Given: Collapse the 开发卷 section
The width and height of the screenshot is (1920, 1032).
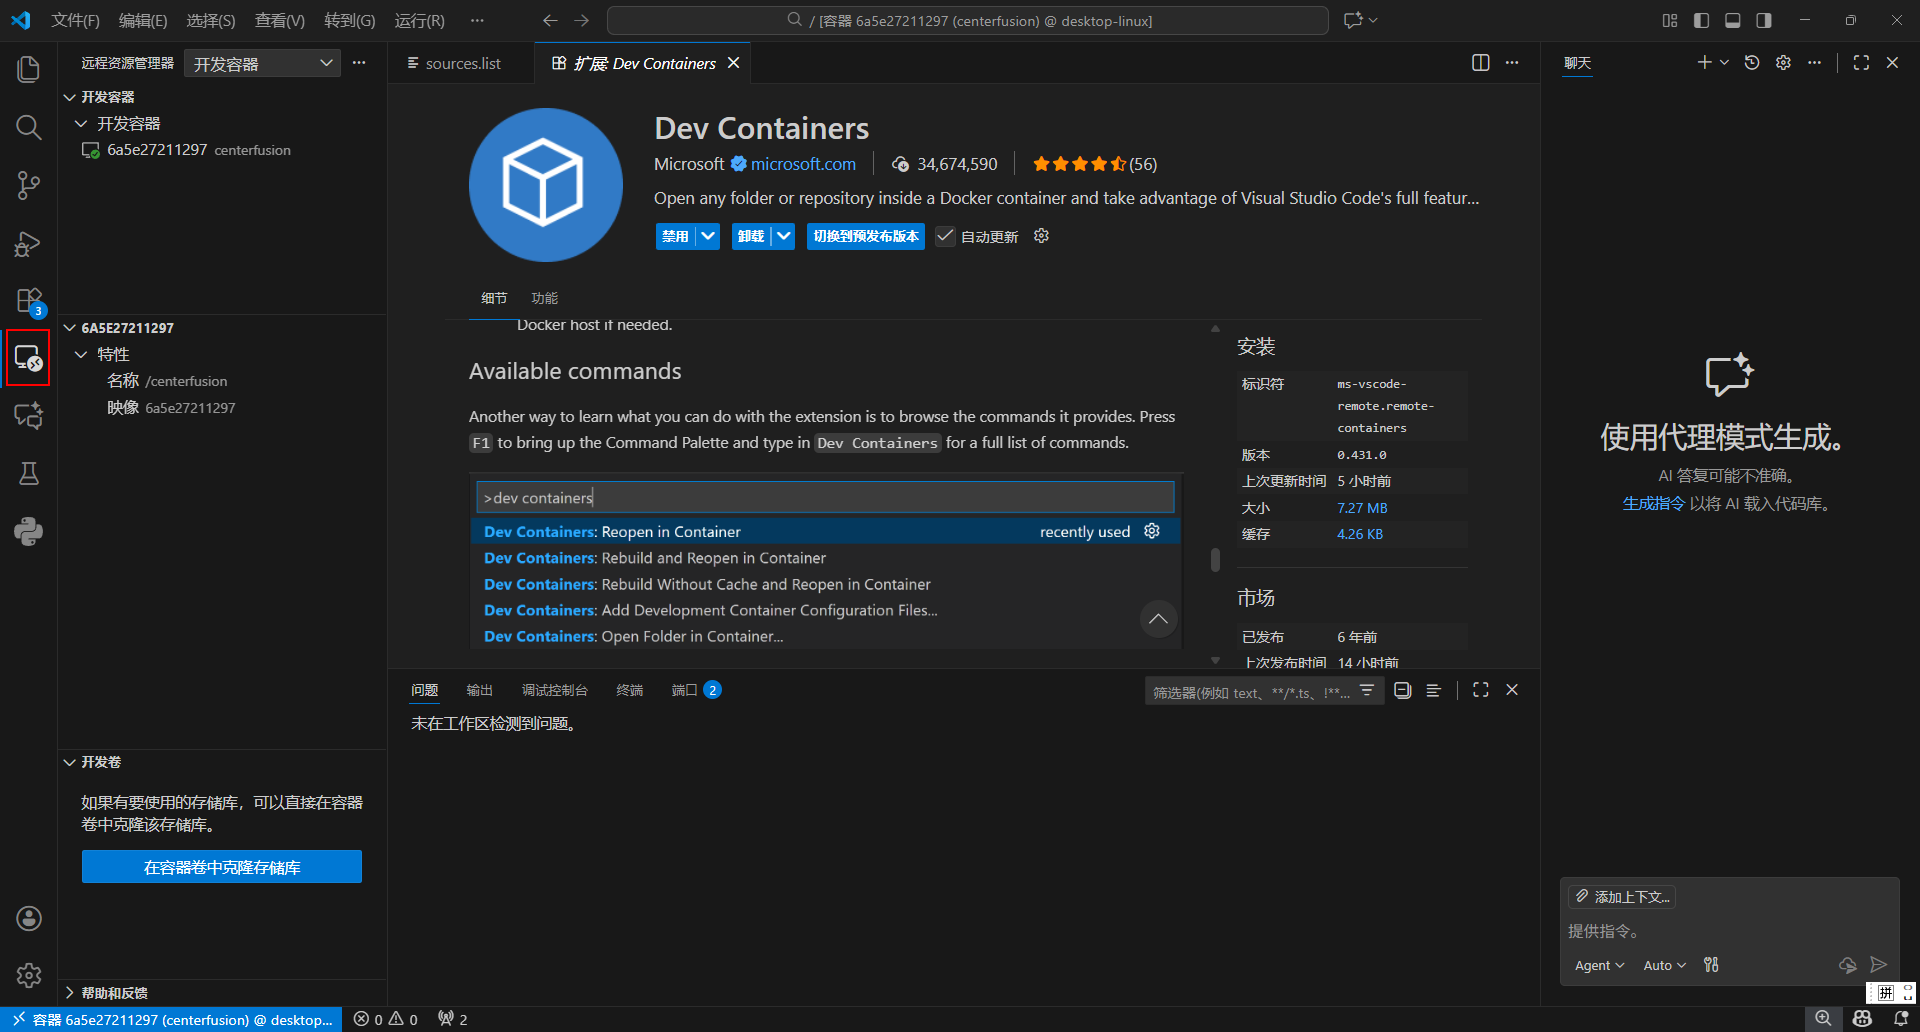Looking at the screenshot, I should 222,762.
